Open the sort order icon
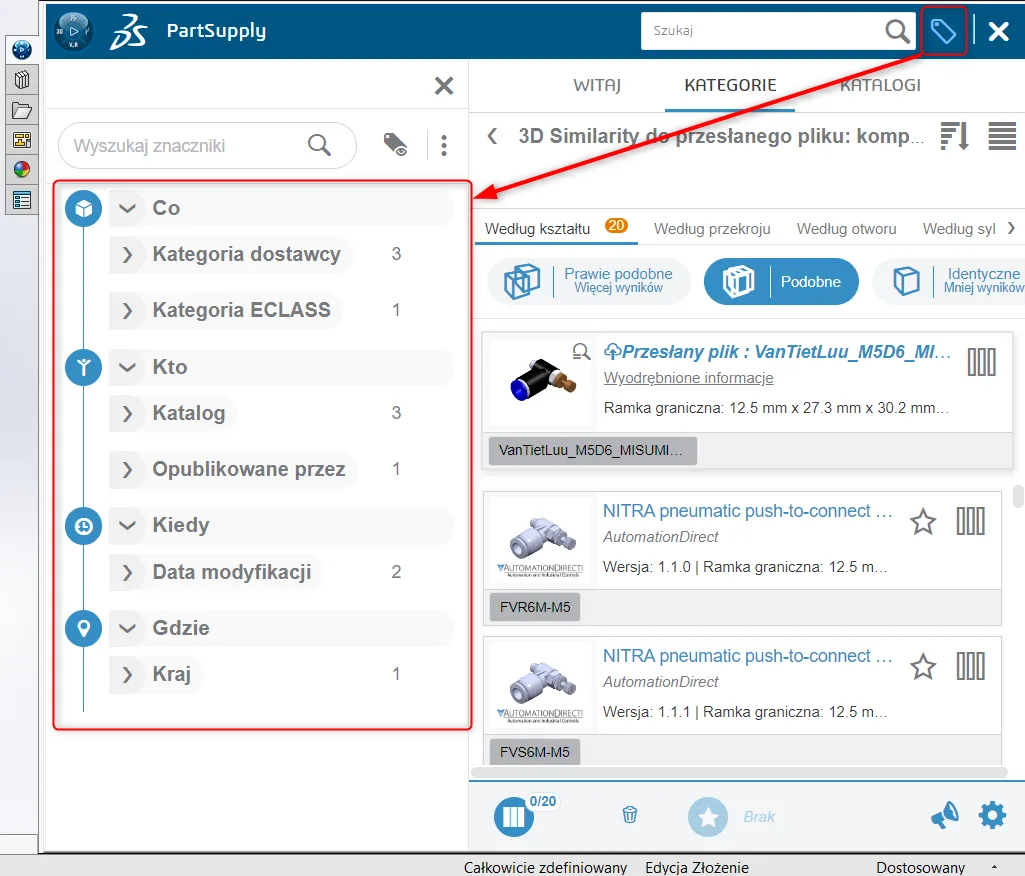The width and height of the screenshot is (1025, 876). coord(955,136)
